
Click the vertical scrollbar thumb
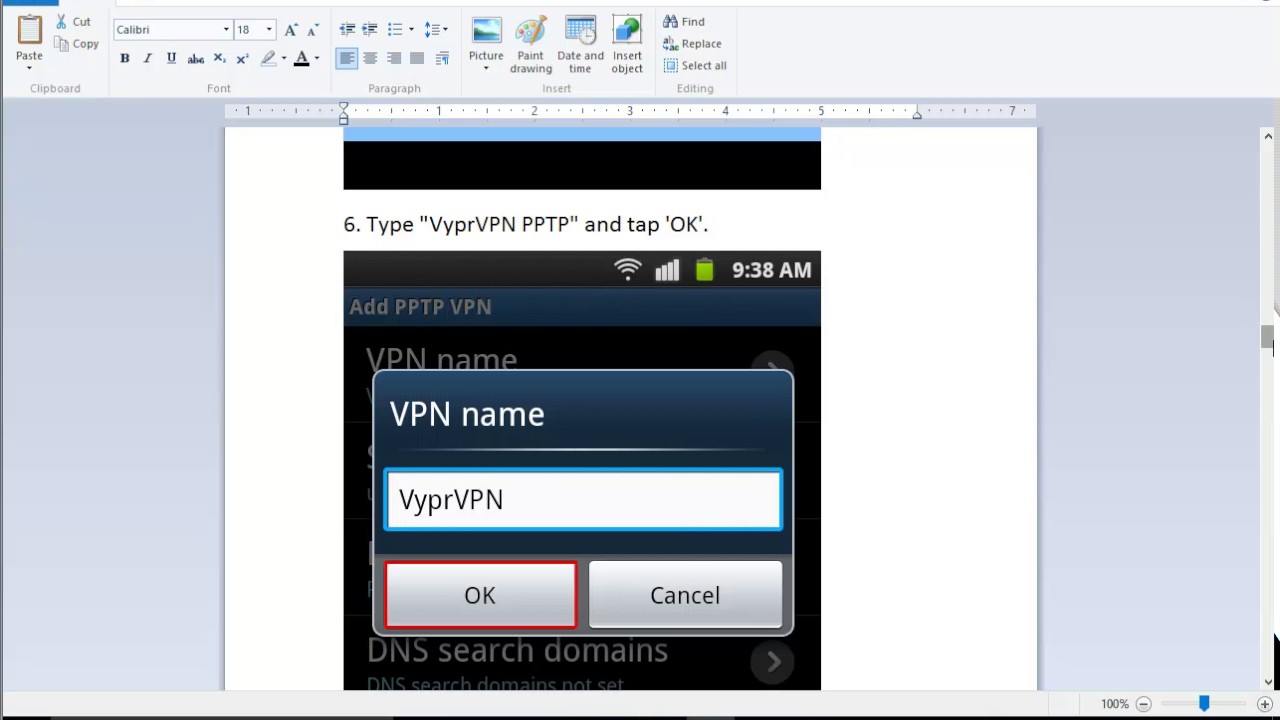pyautogui.click(x=1268, y=338)
